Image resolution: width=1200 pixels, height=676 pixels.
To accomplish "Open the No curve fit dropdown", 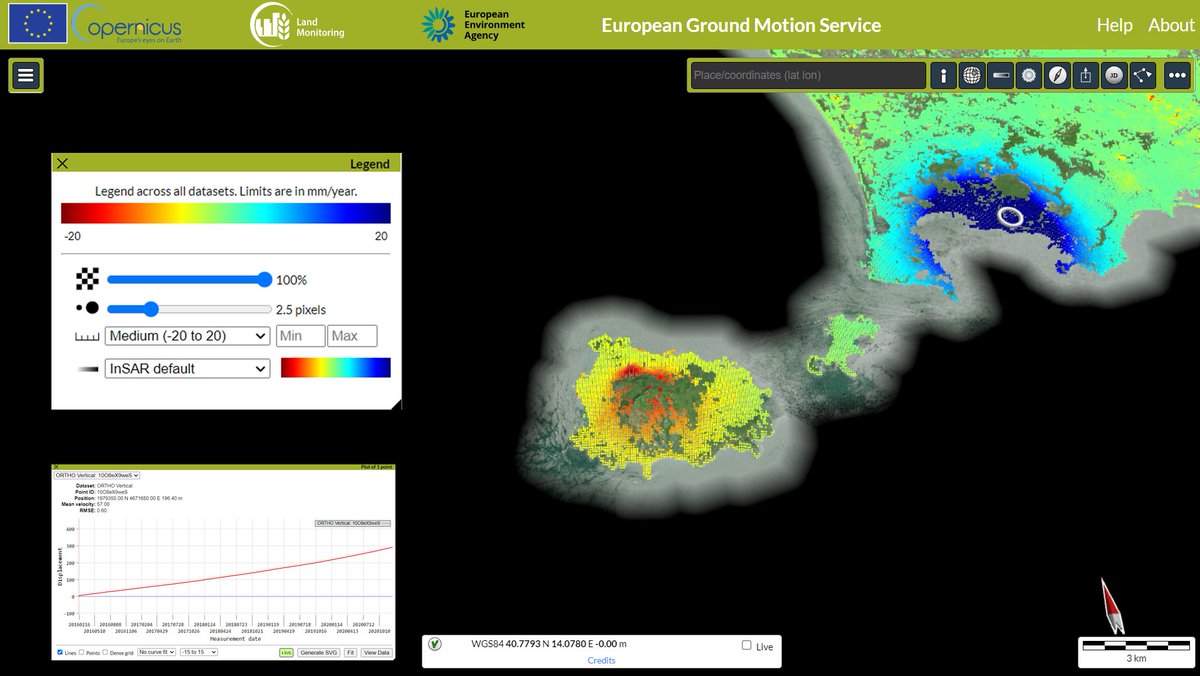I will click(x=156, y=652).
